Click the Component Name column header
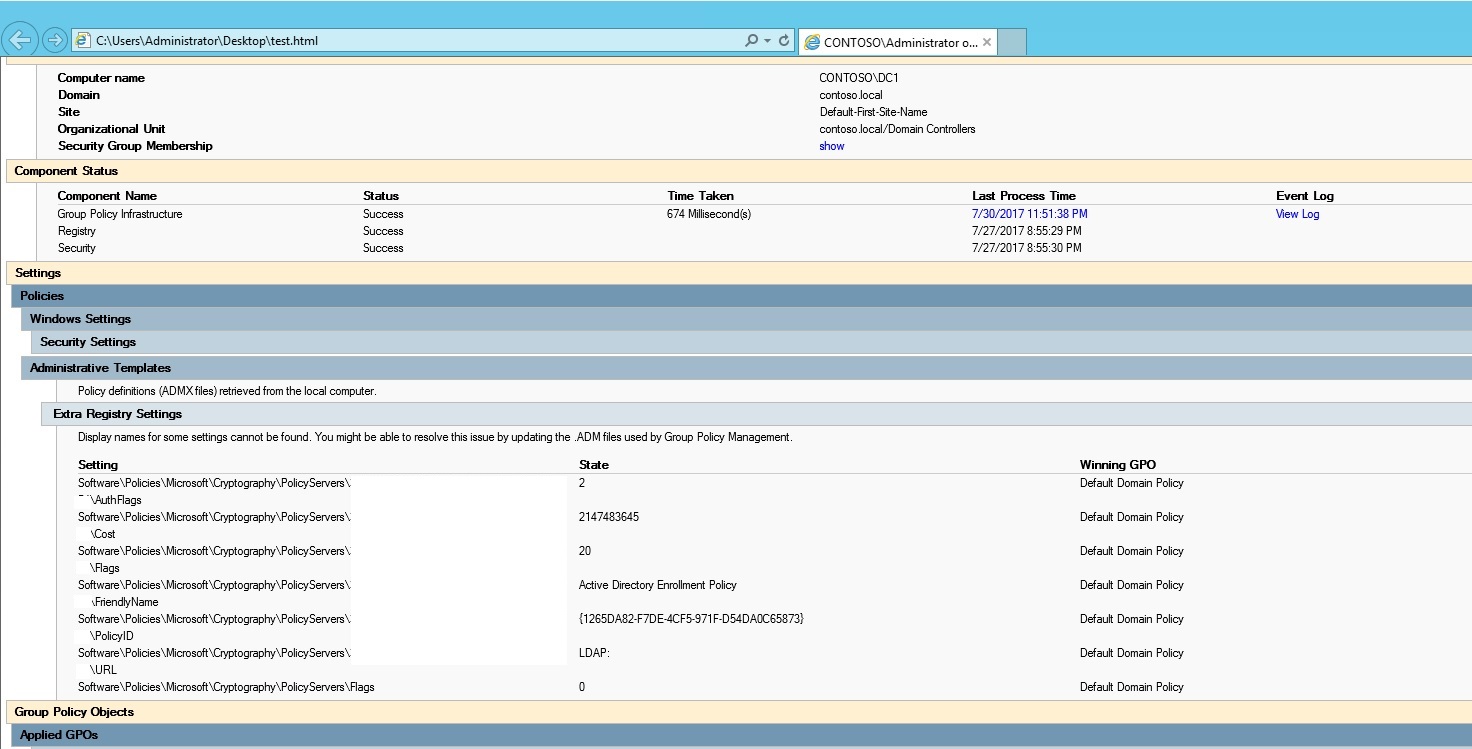 pyautogui.click(x=107, y=196)
